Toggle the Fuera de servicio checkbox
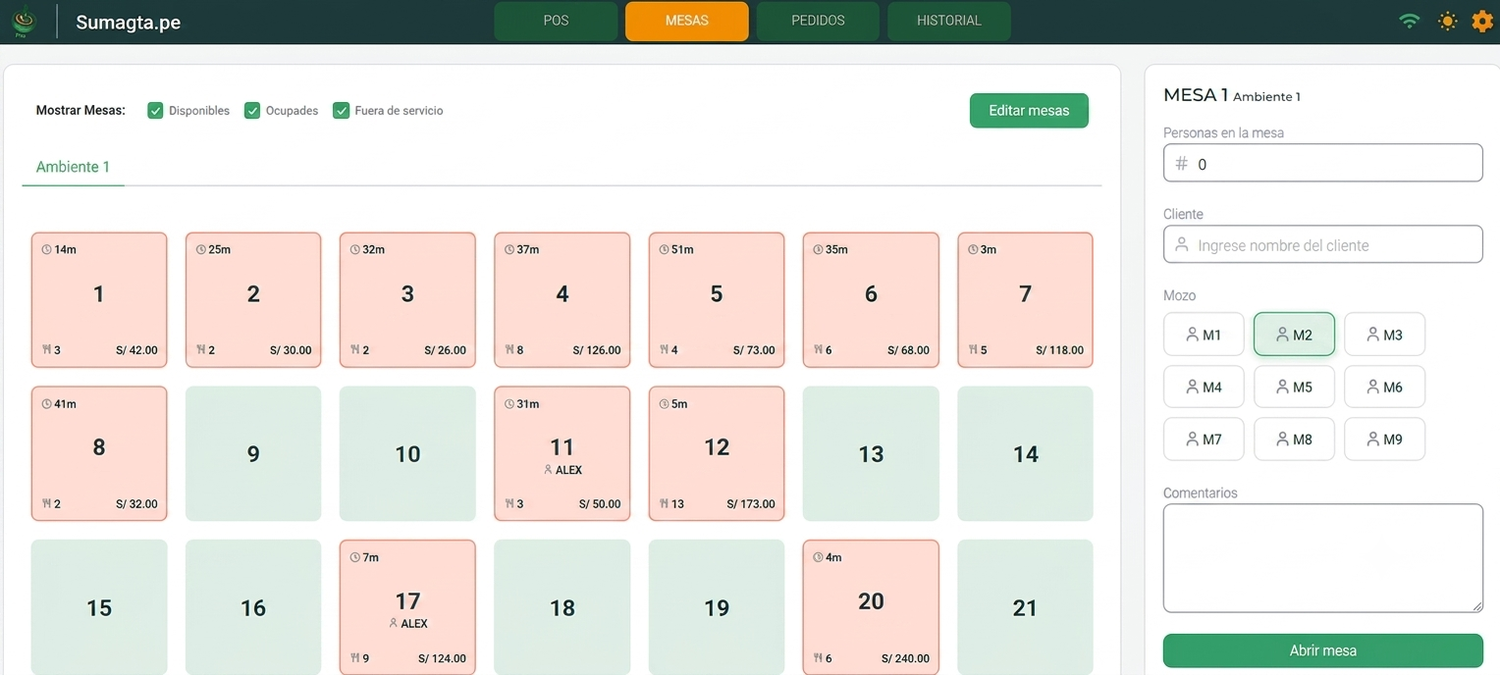 click(341, 110)
